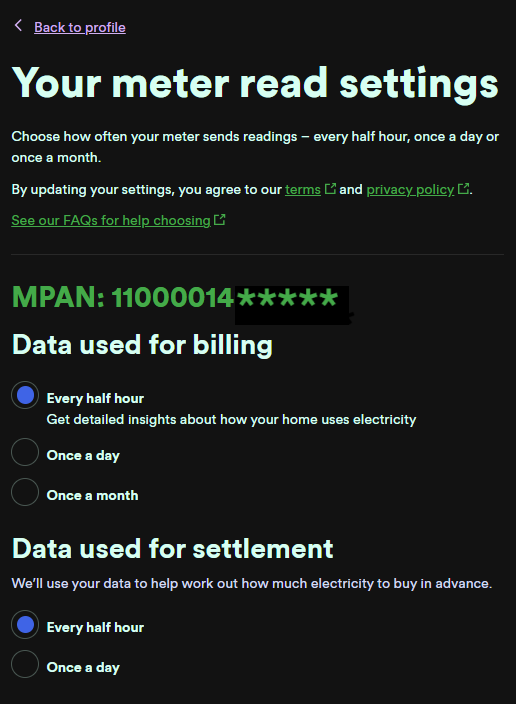Screen dimensions: 516x704
Task: Choose Once a day settlement radio button
Action: pyautogui.click(x=25, y=664)
